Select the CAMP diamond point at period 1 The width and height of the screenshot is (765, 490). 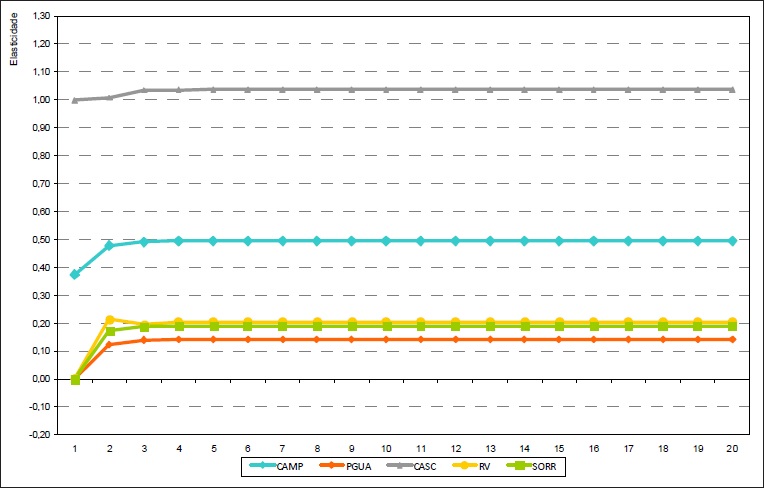[x=75, y=274]
